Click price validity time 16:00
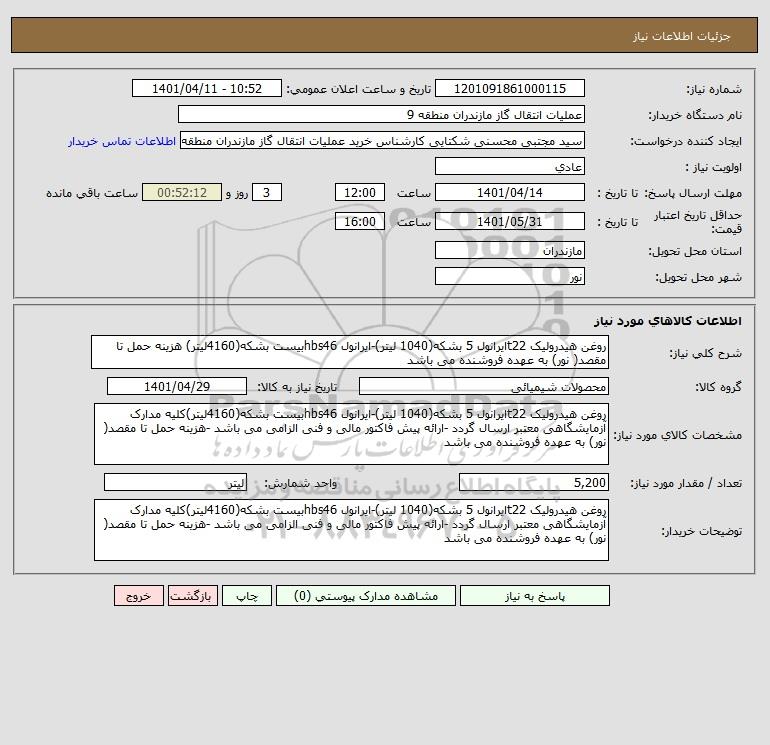 coord(360,221)
